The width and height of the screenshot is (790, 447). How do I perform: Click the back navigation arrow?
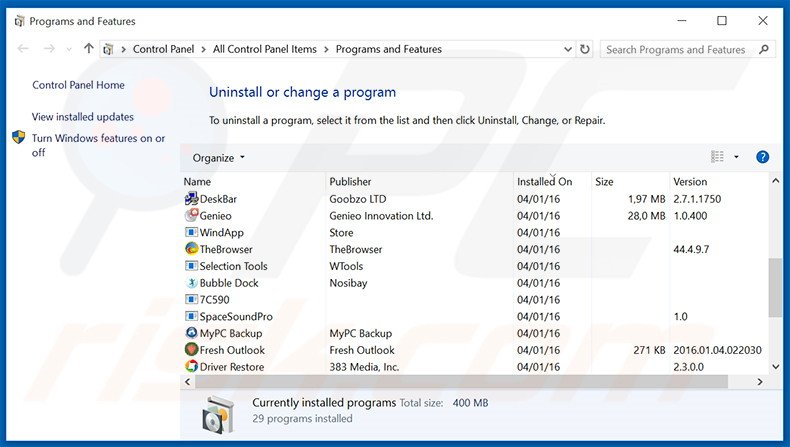pos(23,49)
